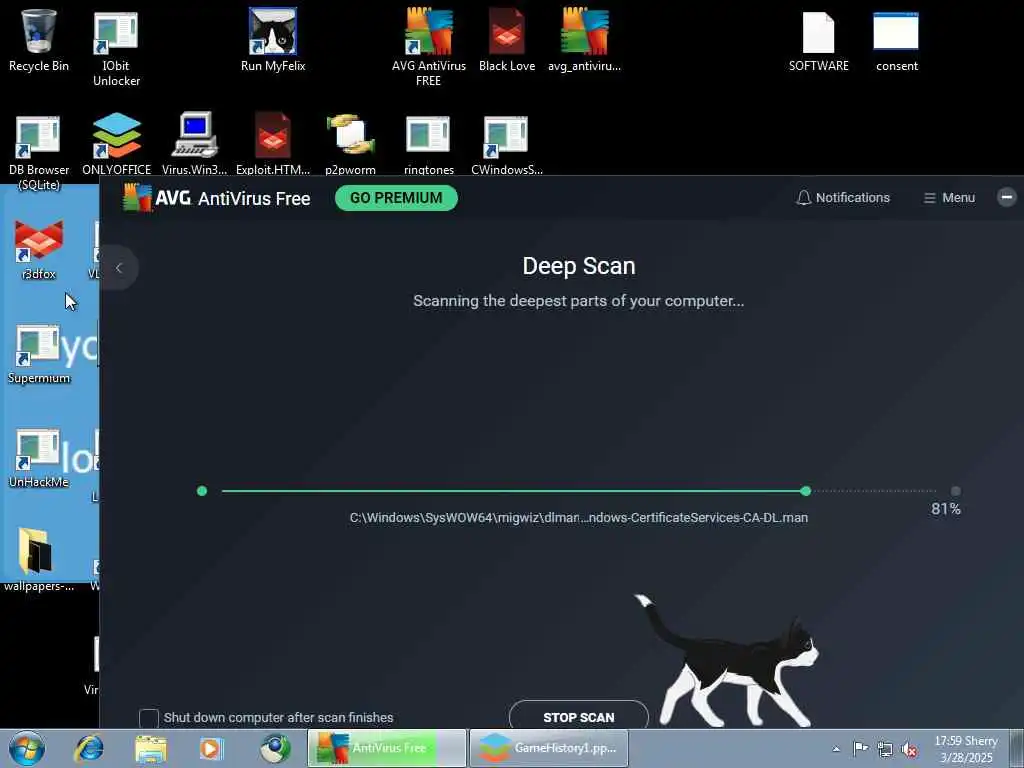Open the Black Love file icon
This screenshot has width=1024, height=768.
click(x=507, y=39)
